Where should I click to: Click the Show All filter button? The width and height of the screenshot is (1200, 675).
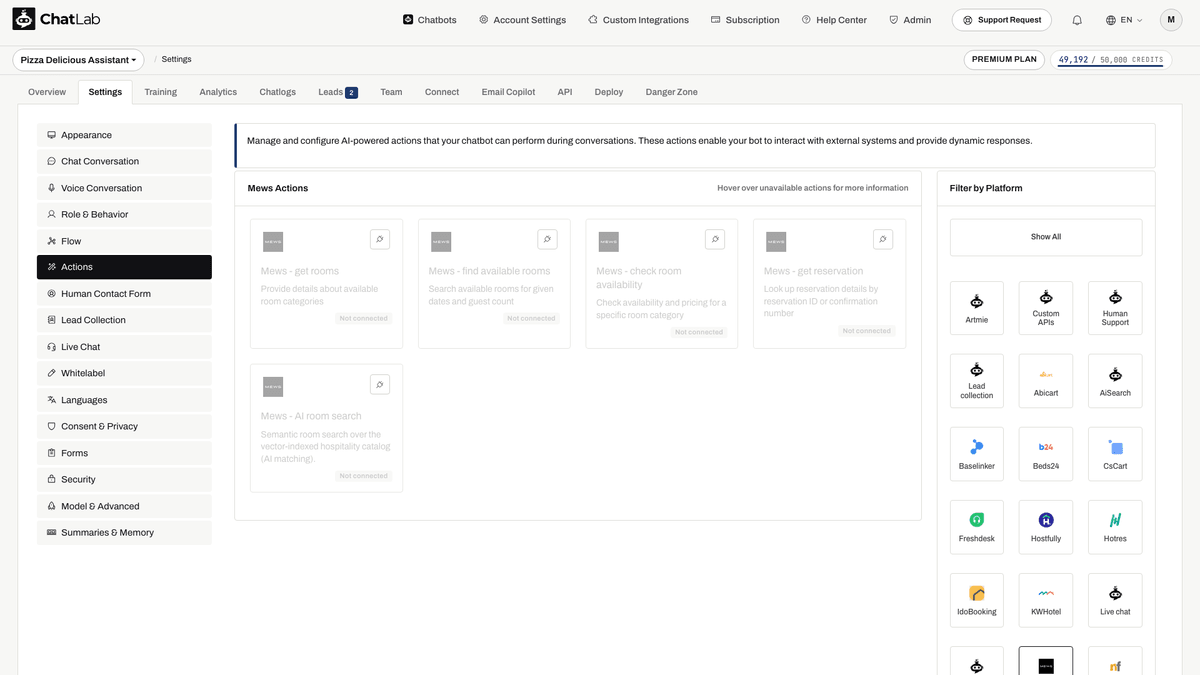click(1046, 237)
